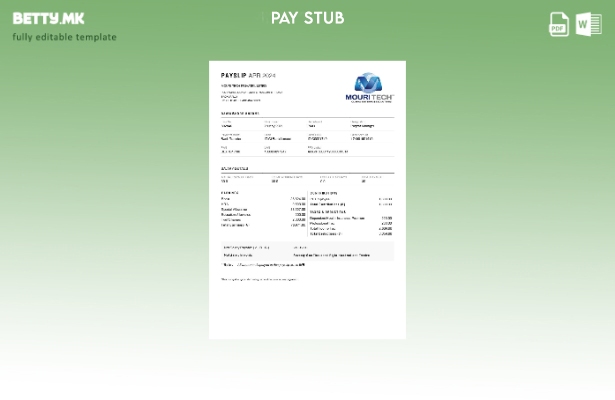615x400 pixels.
Task: Click the PAY STUB title text
Action: 307,18
